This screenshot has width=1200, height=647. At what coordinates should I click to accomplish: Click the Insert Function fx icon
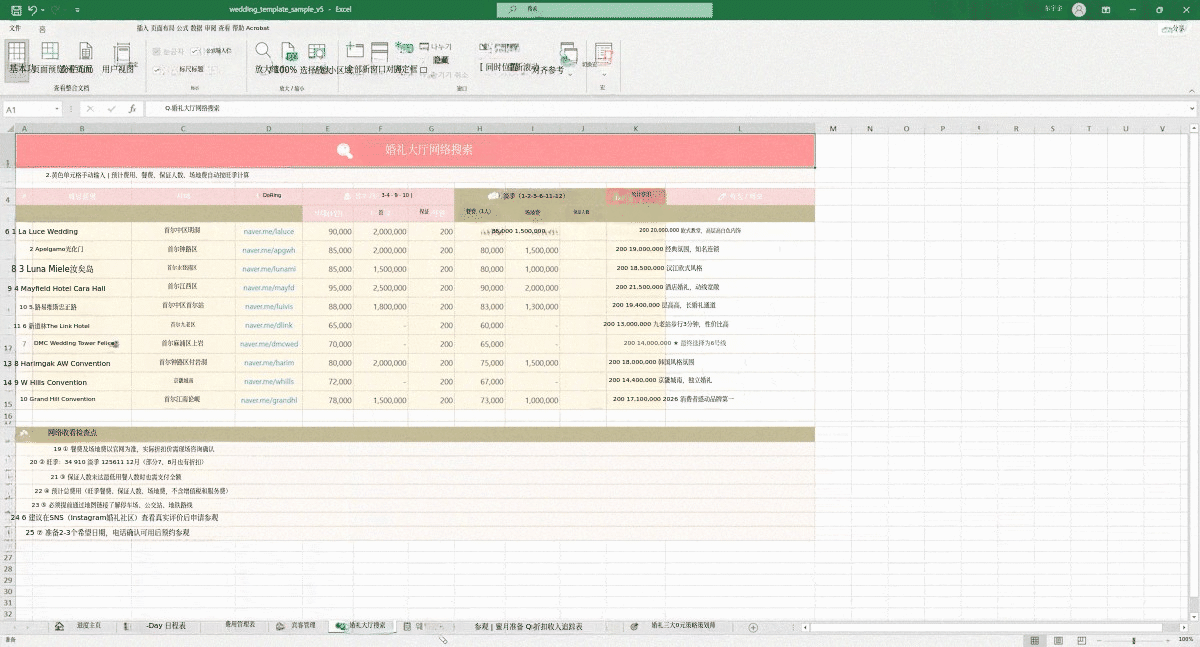pos(132,108)
